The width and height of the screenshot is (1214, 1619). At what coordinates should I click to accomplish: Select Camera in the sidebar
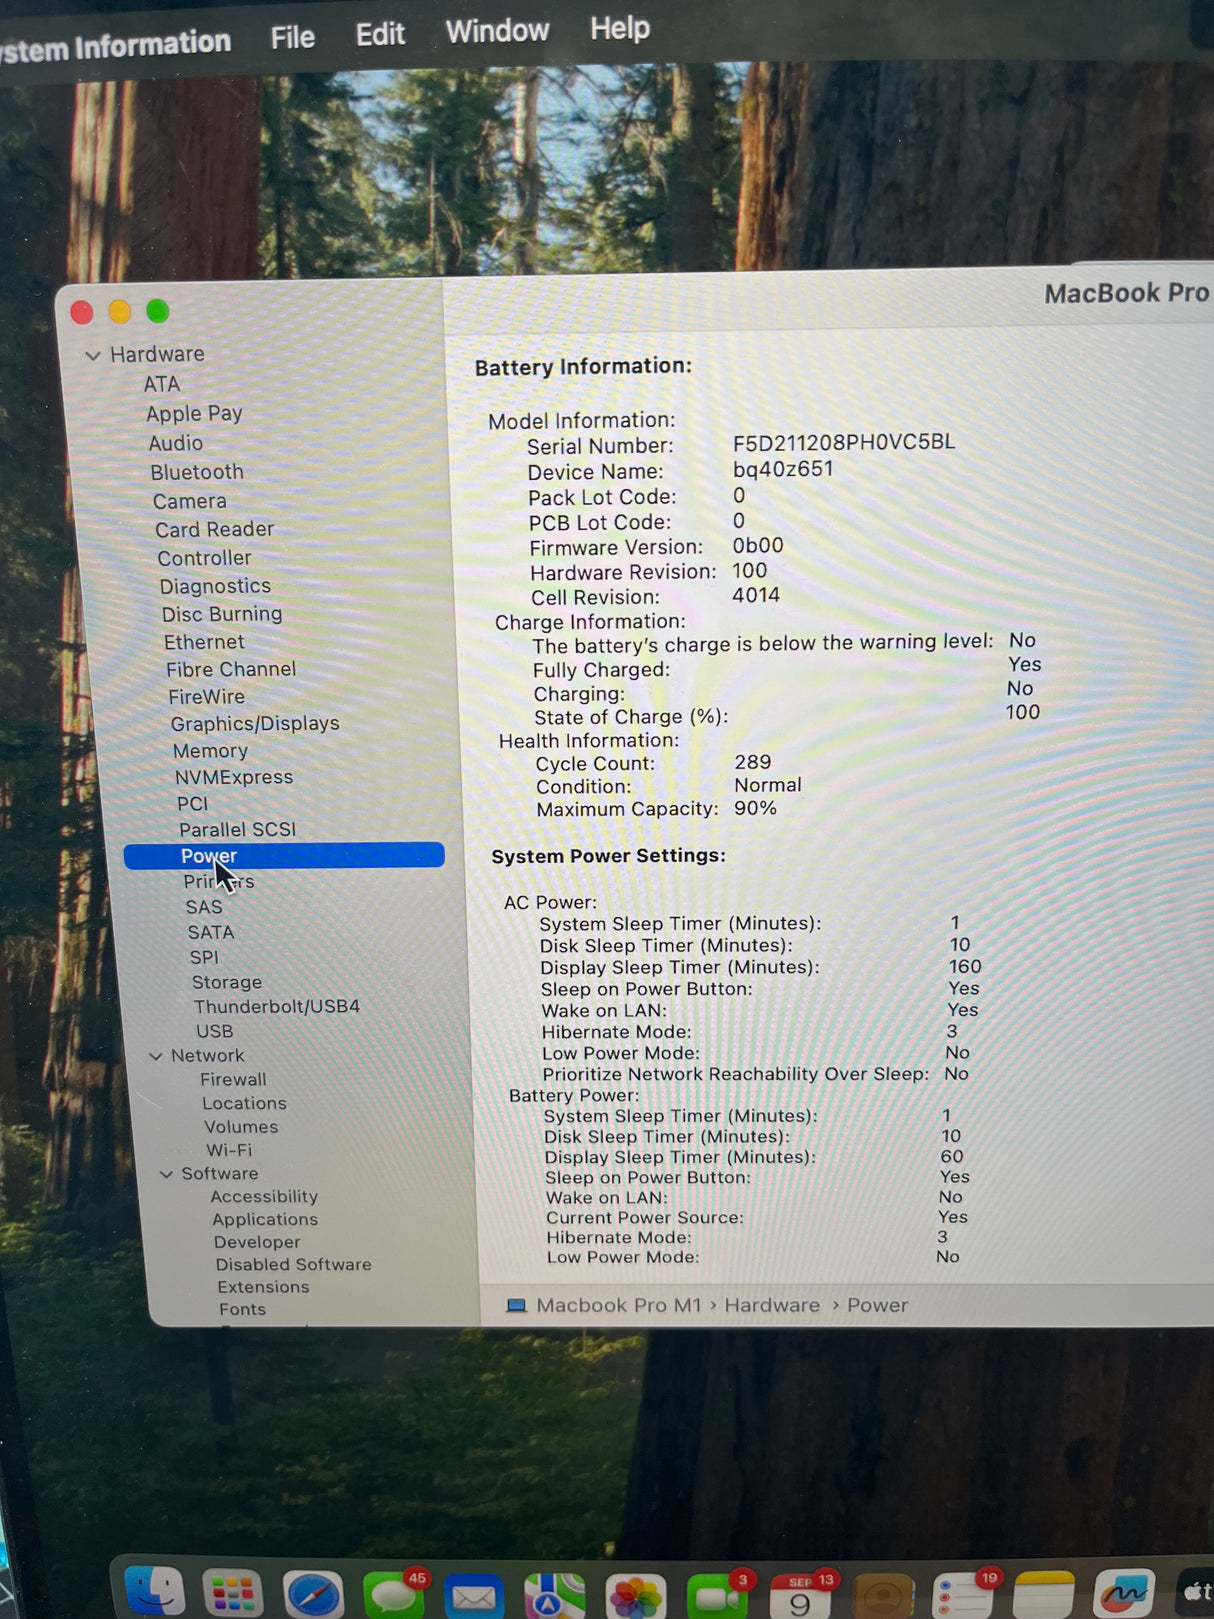(189, 501)
